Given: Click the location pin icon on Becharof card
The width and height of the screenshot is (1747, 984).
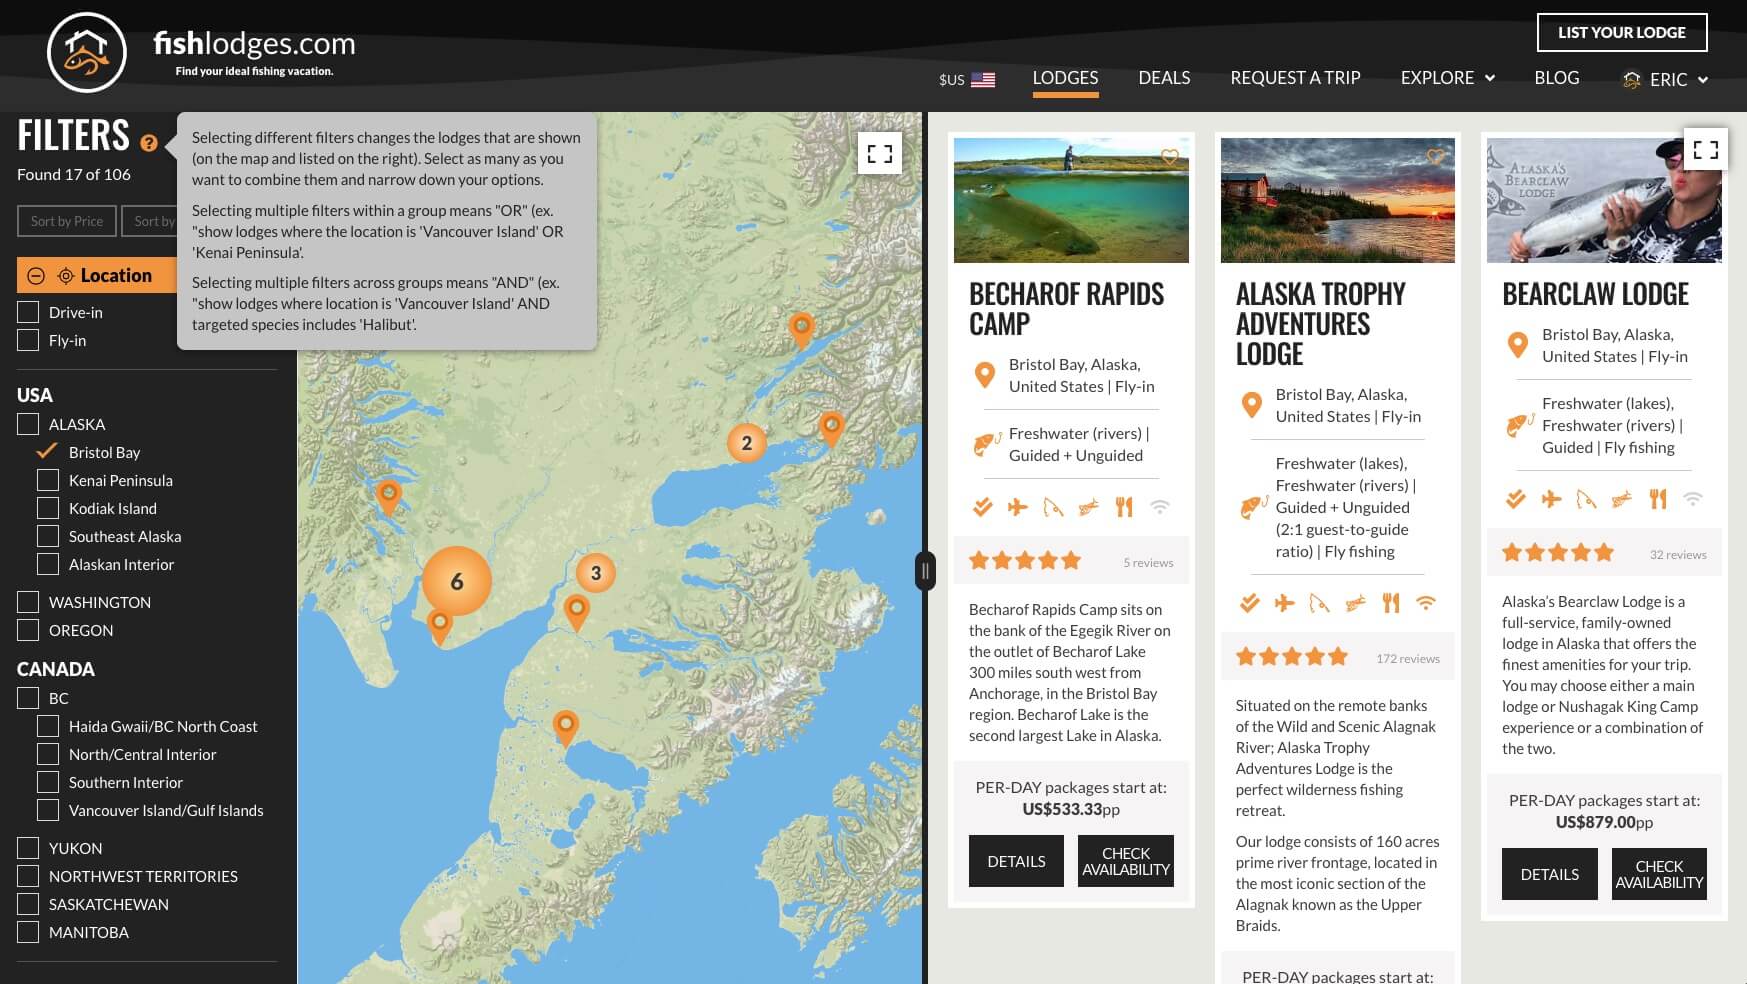Looking at the screenshot, I should pyautogui.click(x=985, y=376).
